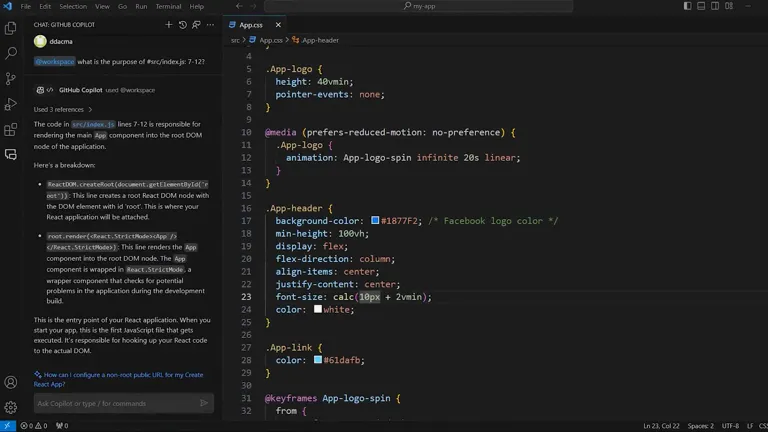Open color picker for #1877F2 swatch
Screen dimensions: 768x432
coord(375,220)
